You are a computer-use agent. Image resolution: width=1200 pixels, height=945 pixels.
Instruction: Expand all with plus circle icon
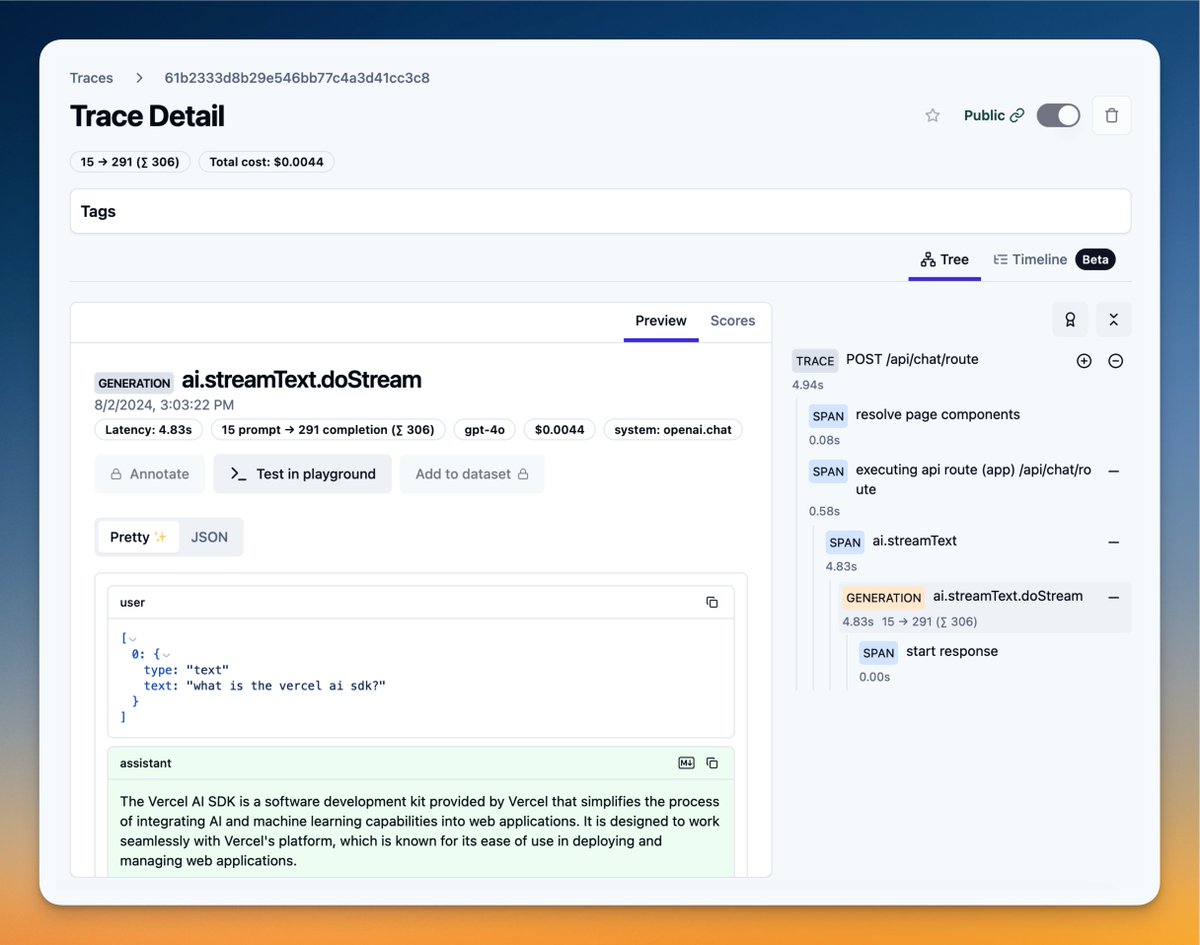coord(1084,361)
